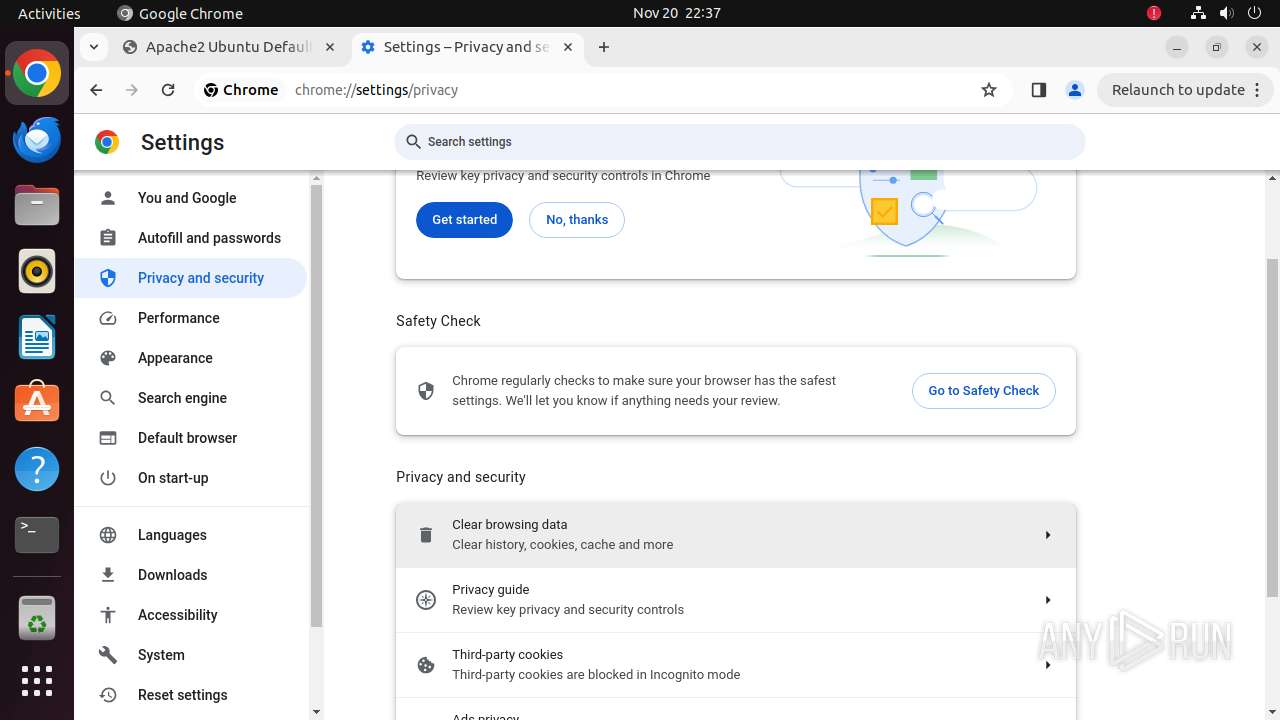
Task: Click the Accessibility figure icon
Action: 108,615
